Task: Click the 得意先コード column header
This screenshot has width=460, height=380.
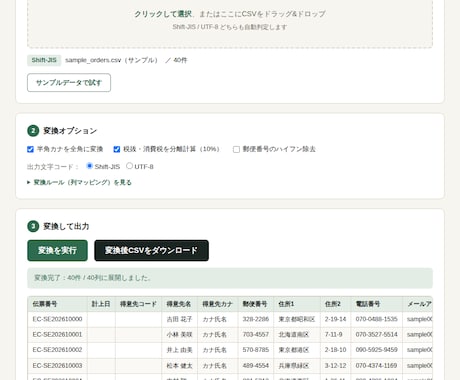Action: tap(138, 304)
